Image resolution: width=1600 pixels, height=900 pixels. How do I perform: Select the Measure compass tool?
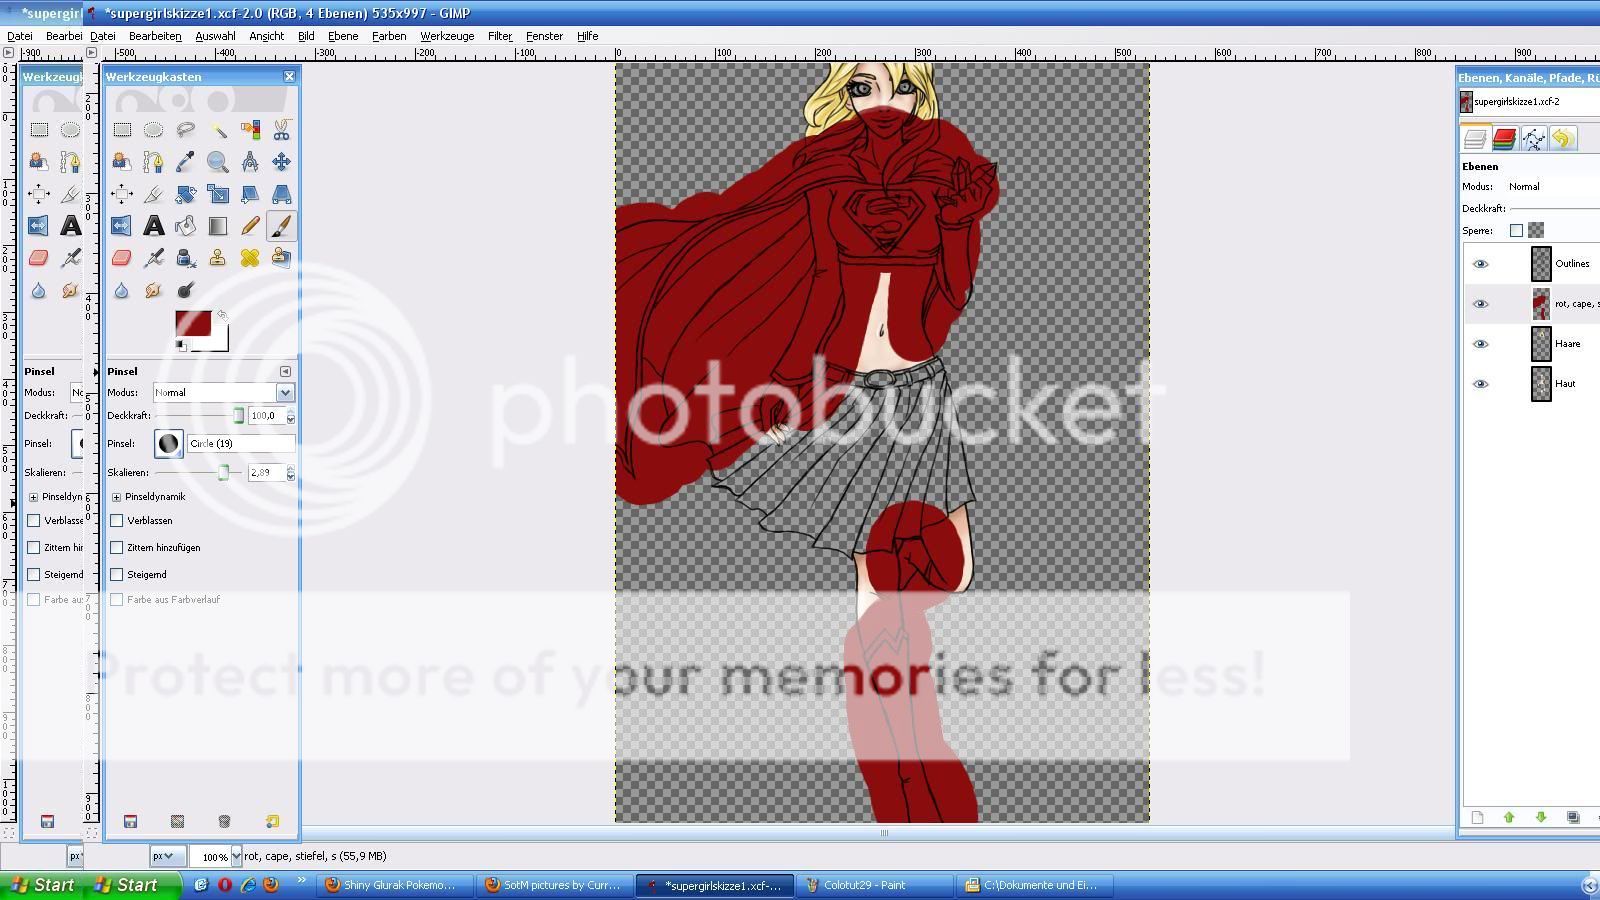click(x=249, y=161)
